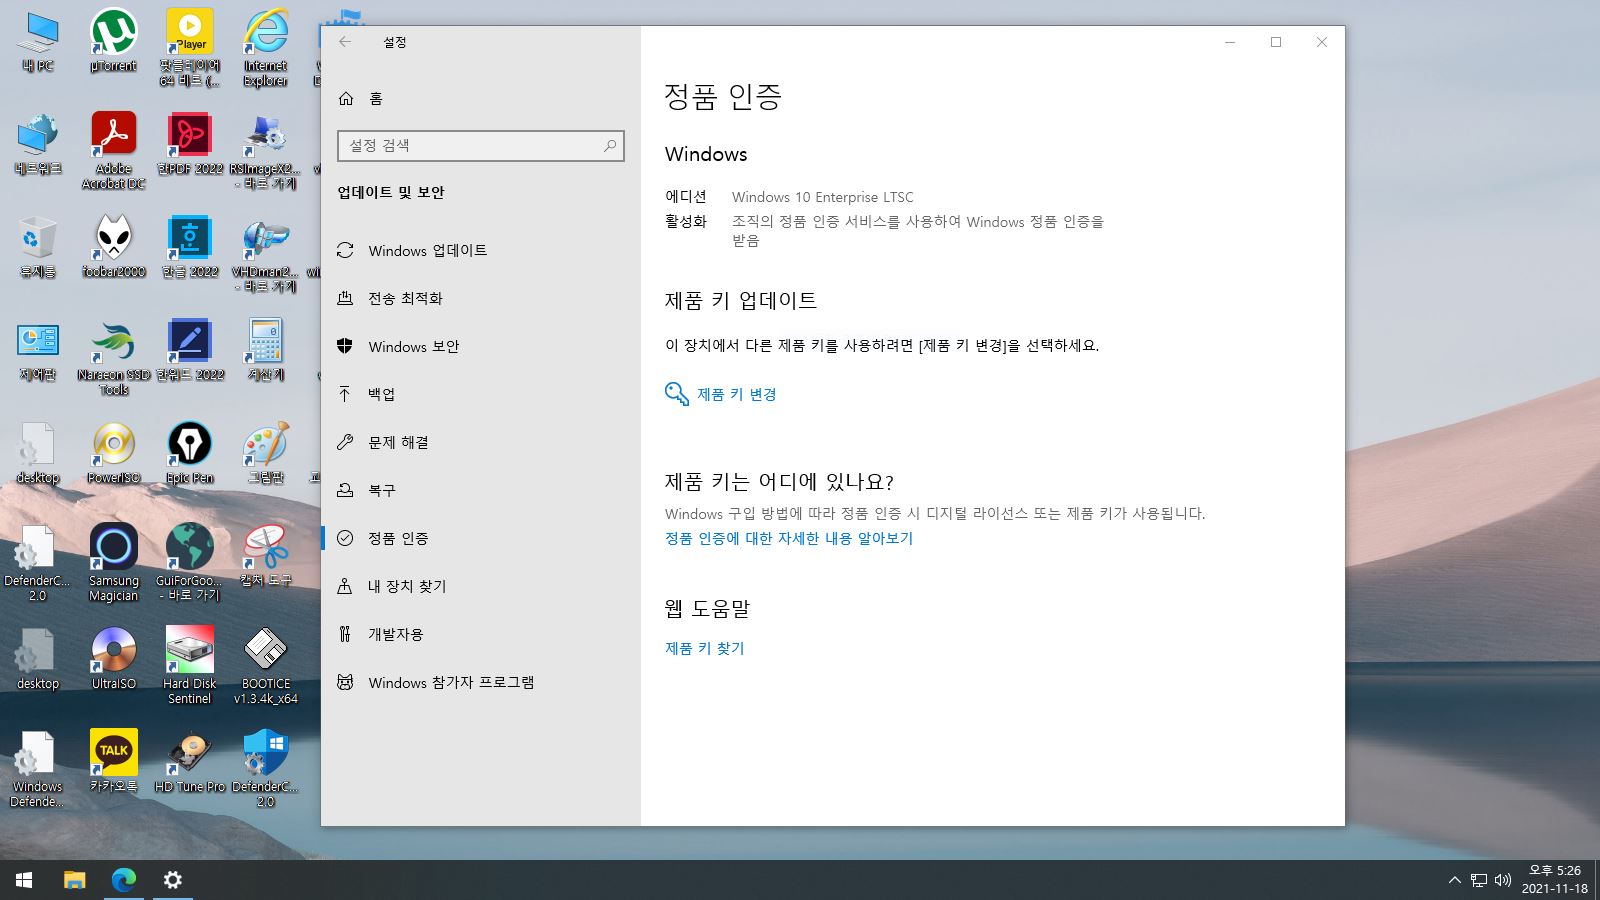Open the Windows Start menu
Screen dimensions: 1600x900
point(24,880)
